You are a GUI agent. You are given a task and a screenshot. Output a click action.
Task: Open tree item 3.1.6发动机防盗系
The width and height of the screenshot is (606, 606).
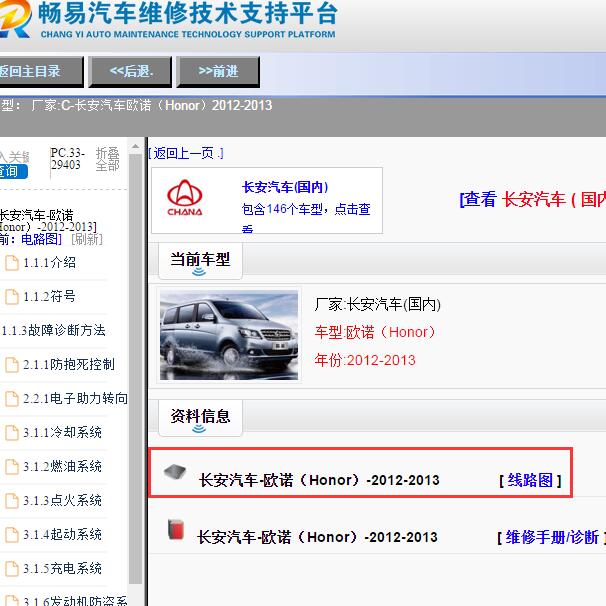75,601
